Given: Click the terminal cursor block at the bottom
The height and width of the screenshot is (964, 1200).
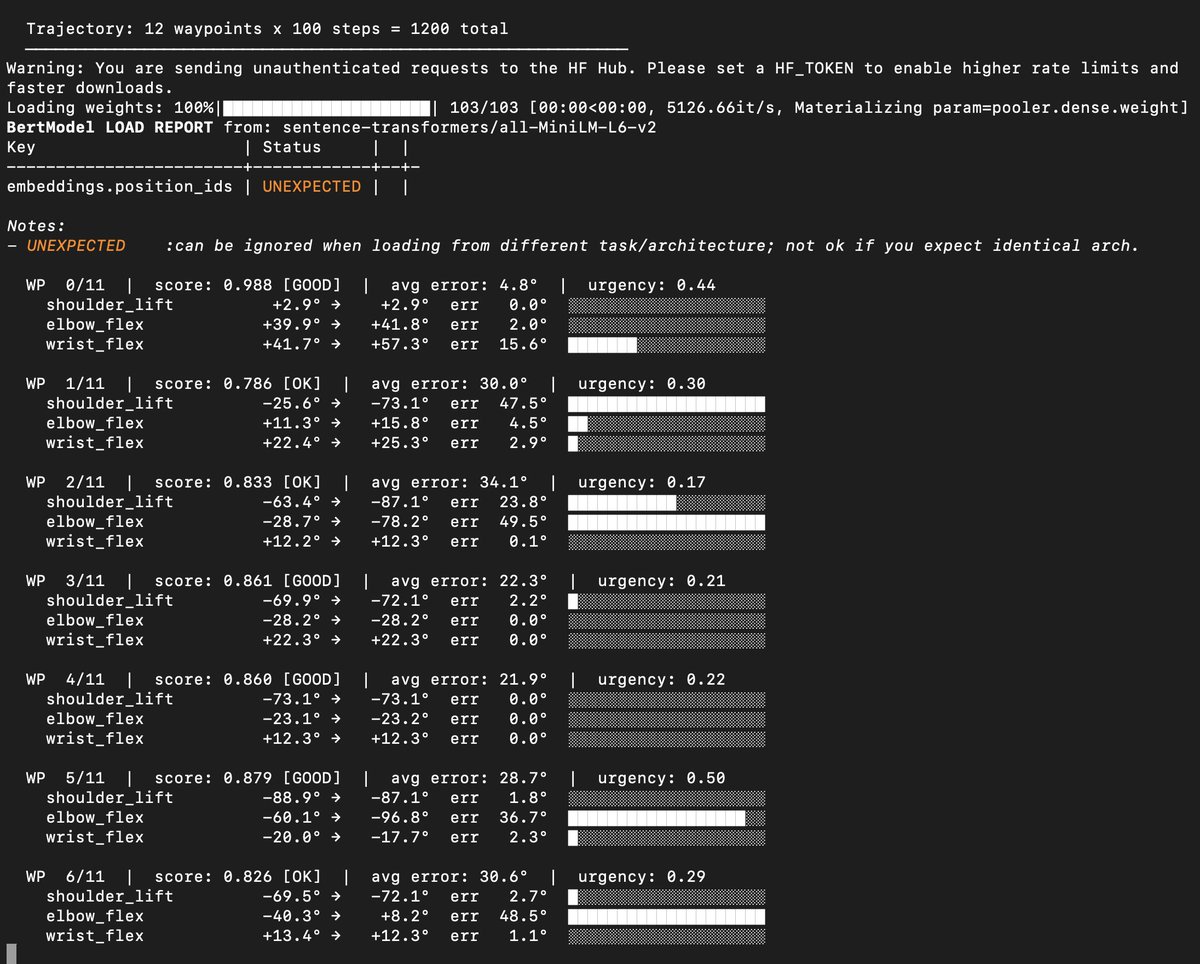Looking at the screenshot, I should pos(12,953).
